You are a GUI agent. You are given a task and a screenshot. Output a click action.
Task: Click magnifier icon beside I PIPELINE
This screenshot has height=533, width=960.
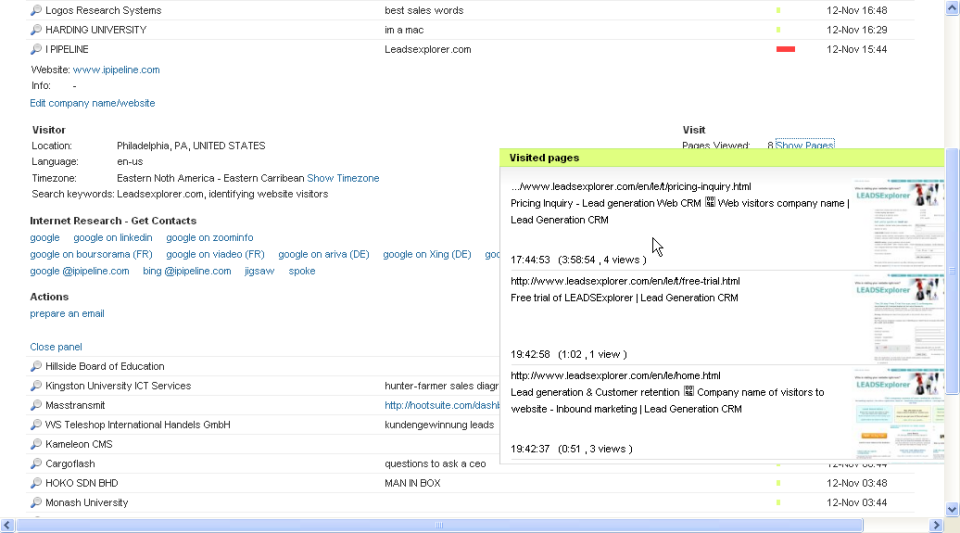[36, 50]
